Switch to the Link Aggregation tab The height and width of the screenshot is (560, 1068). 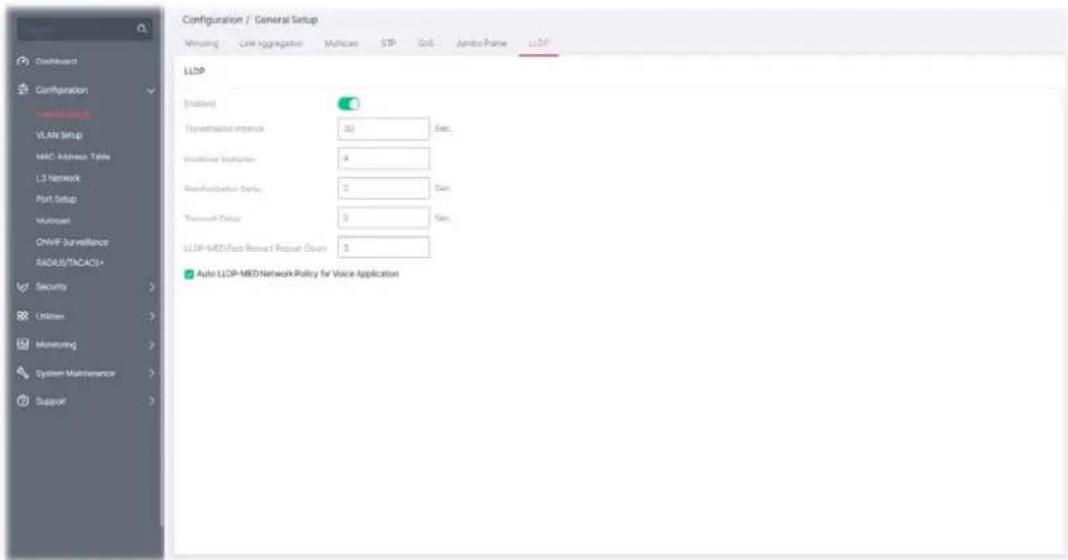click(x=270, y=43)
